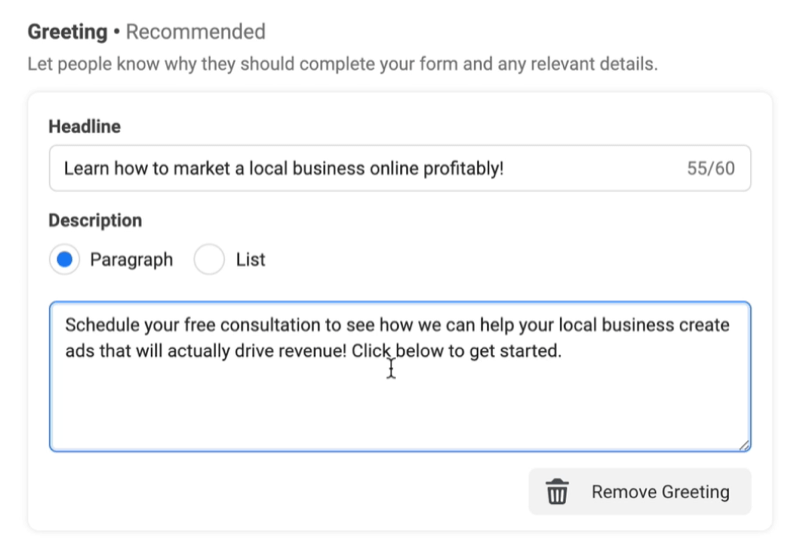Click the Headline label
Image resolution: width=800 pixels, height=550 pixels.
(85, 127)
